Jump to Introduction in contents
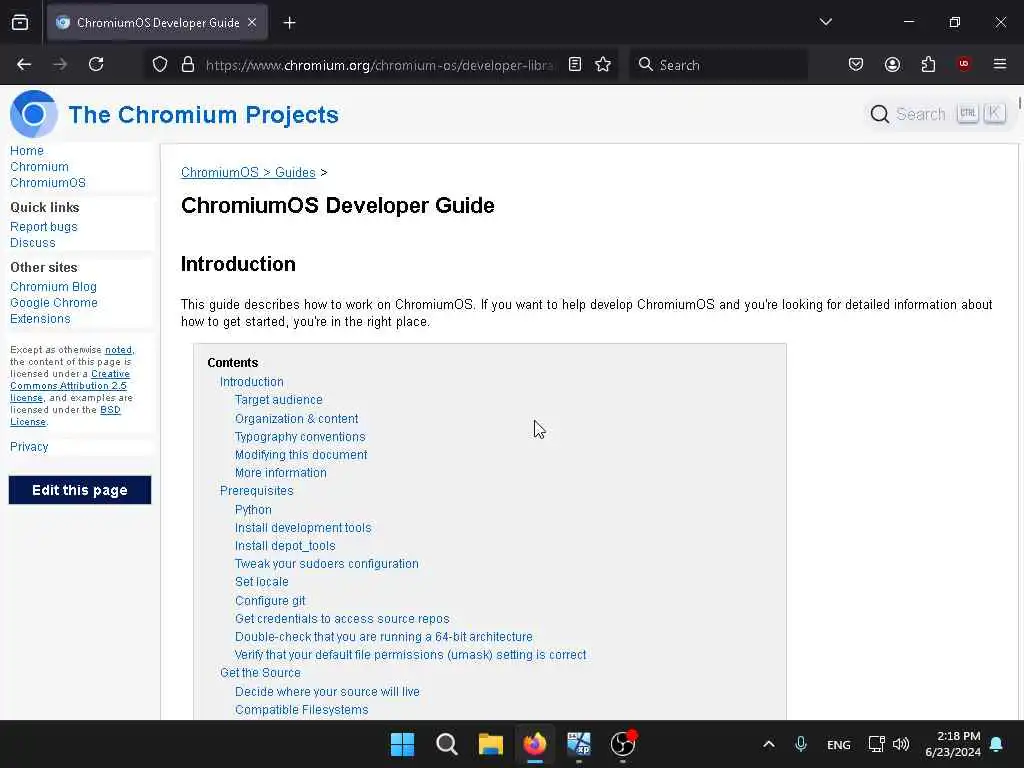The height and width of the screenshot is (768, 1024). tap(251, 381)
